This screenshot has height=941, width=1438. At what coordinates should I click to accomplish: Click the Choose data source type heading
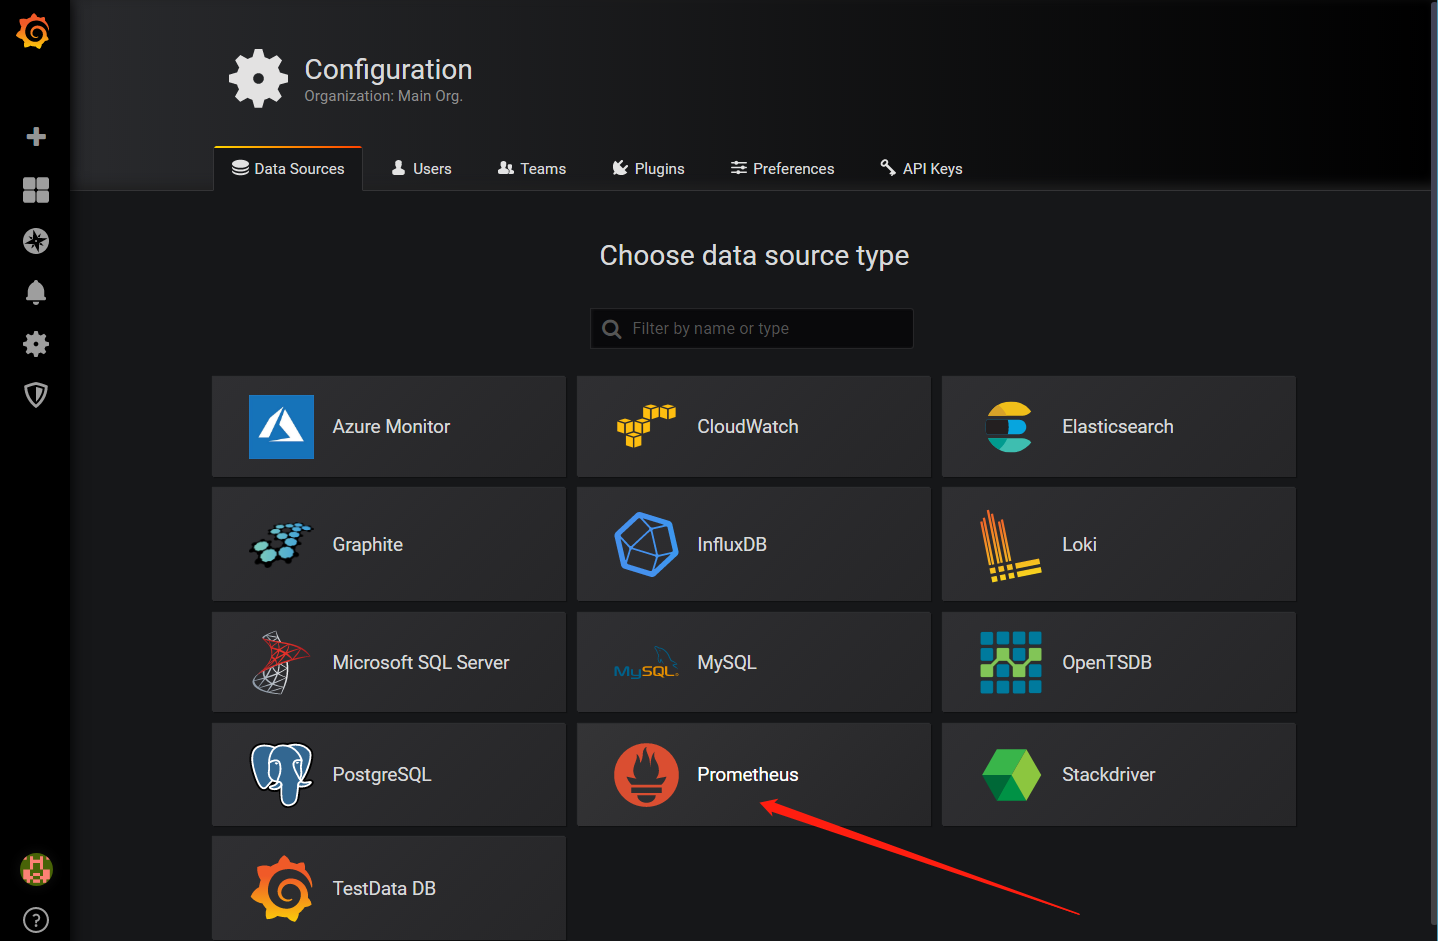click(x=754, y=257)
